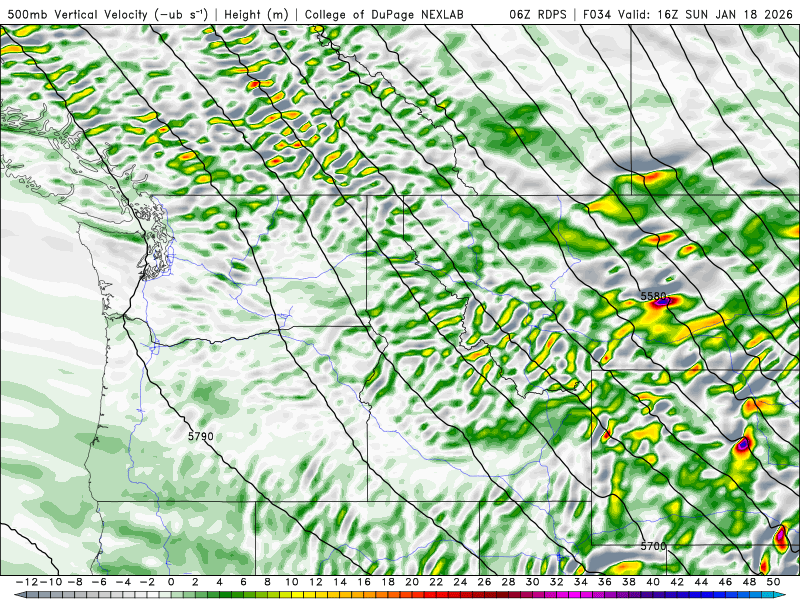The height and width of the screenshot is (600, 800).
Task: Click the '-4' value on the color scale
Action: click(122, 582)
